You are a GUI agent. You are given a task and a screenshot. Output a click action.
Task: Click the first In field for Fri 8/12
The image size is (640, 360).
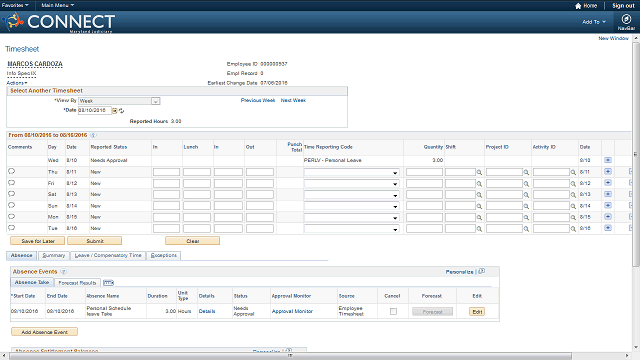click(166, 184)
